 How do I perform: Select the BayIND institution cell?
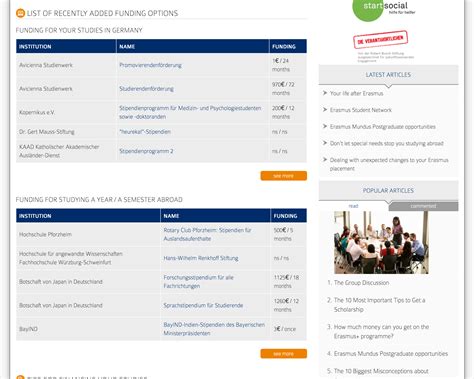click(88, 329)
